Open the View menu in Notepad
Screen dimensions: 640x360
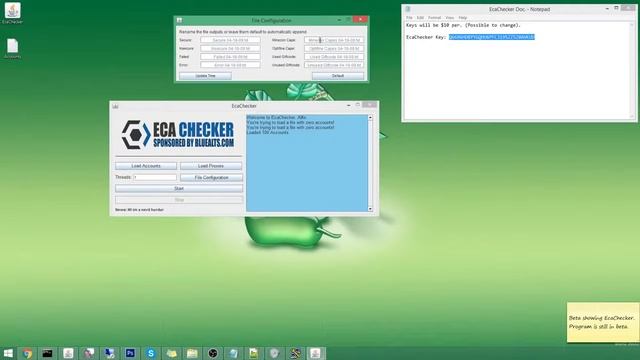449,18
